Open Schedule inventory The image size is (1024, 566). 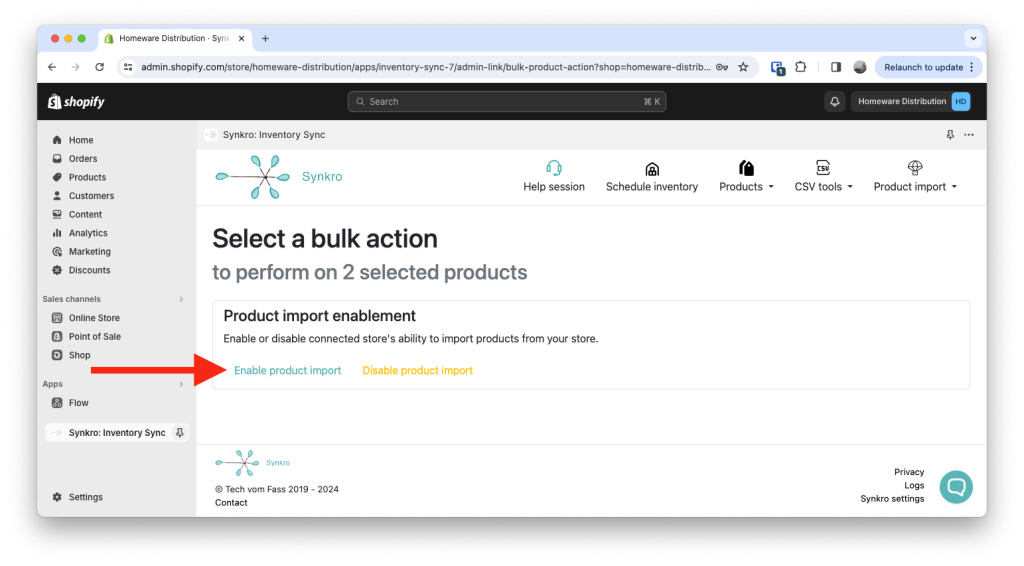(652, 177)
